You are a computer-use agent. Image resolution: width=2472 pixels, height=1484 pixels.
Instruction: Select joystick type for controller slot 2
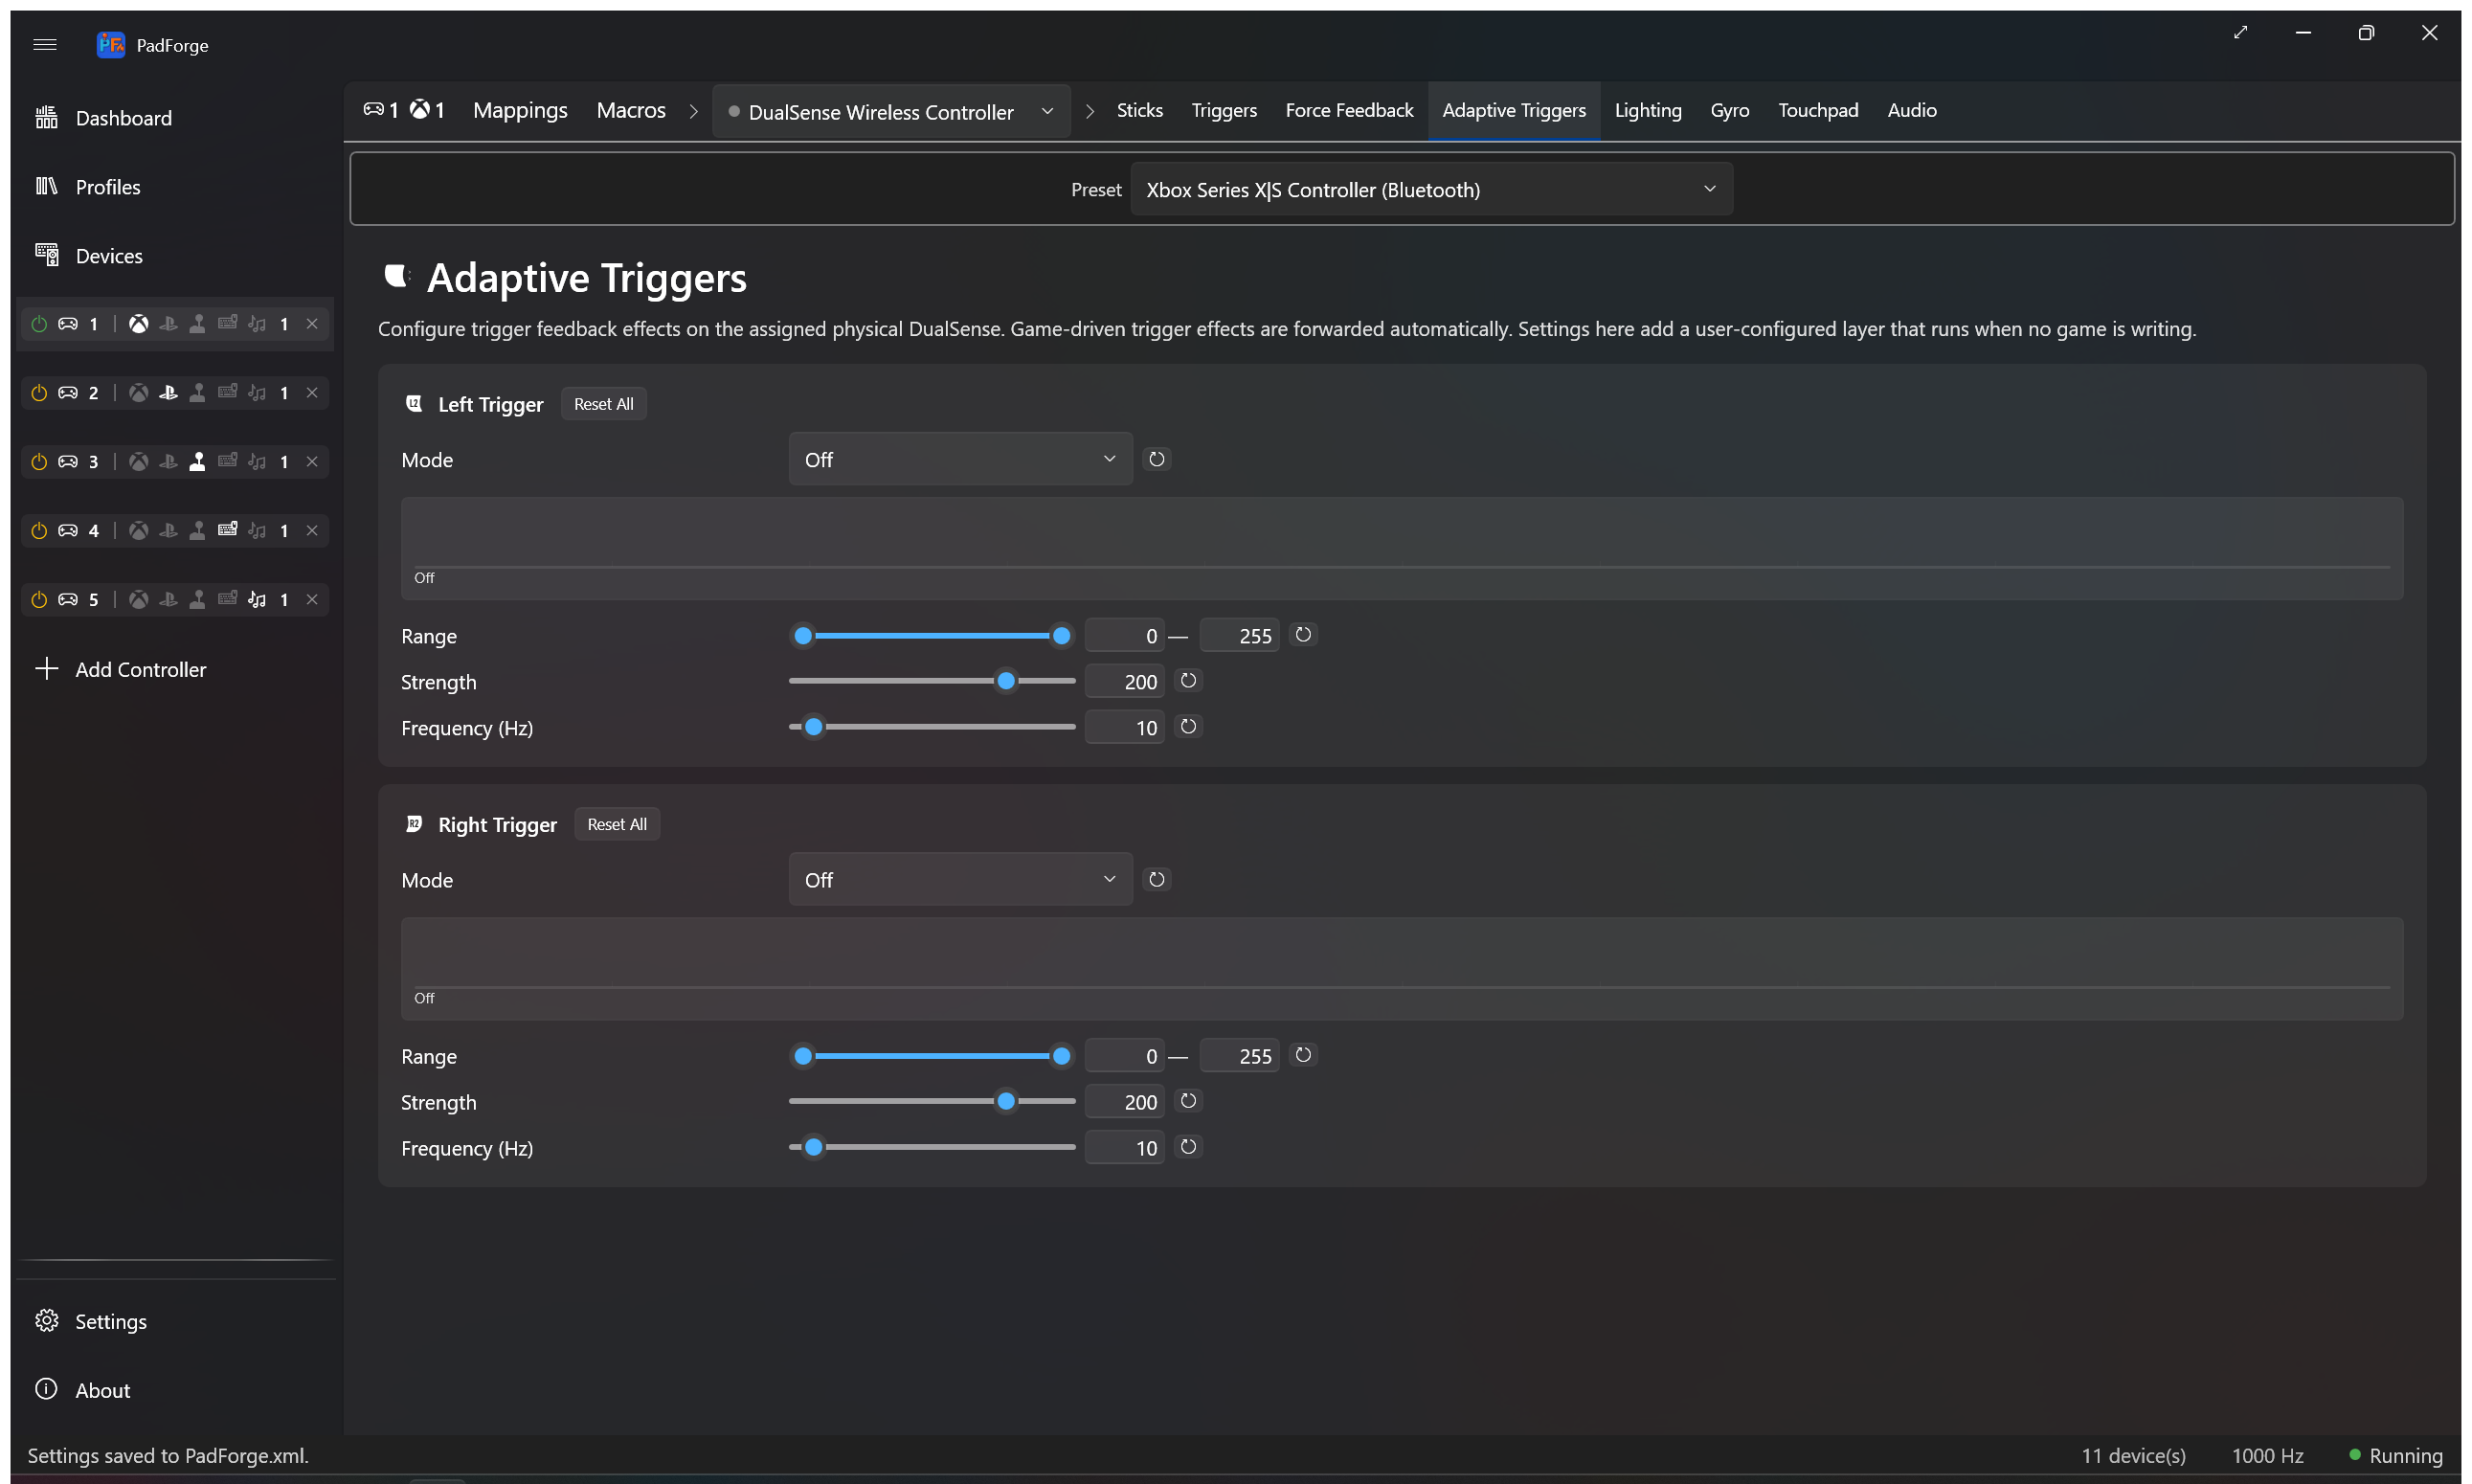[x=198, y=393]
